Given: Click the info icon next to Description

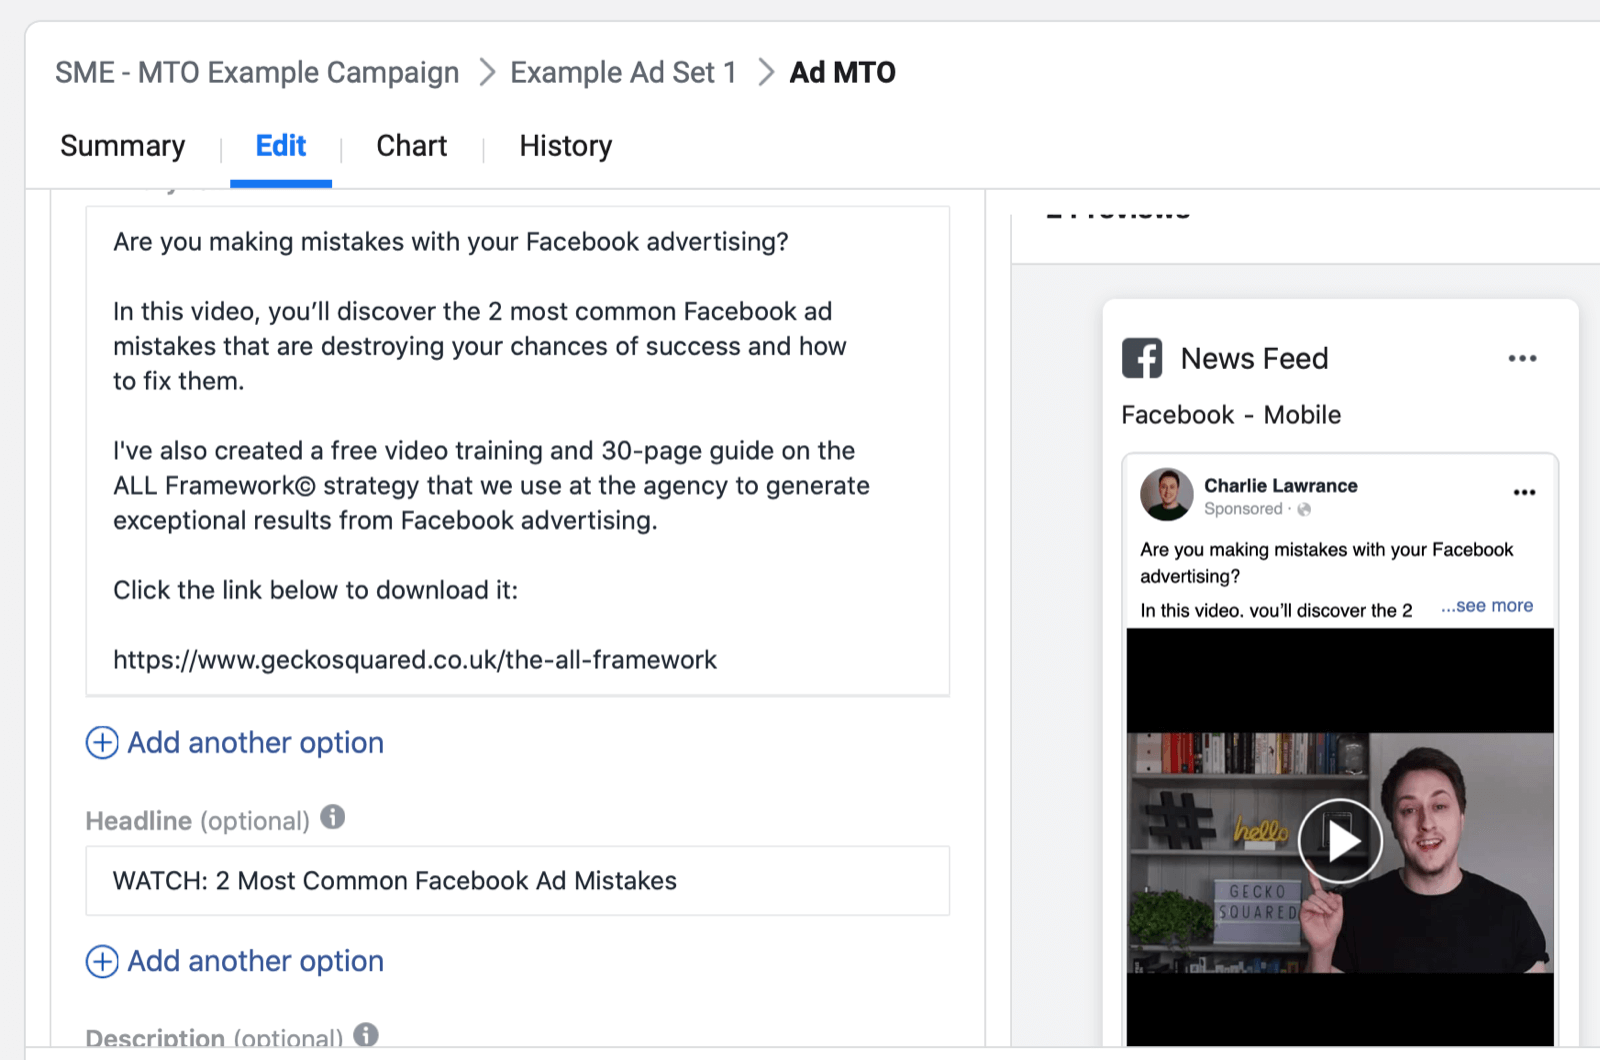Looking at the screenshot, I should (365, 1037).
